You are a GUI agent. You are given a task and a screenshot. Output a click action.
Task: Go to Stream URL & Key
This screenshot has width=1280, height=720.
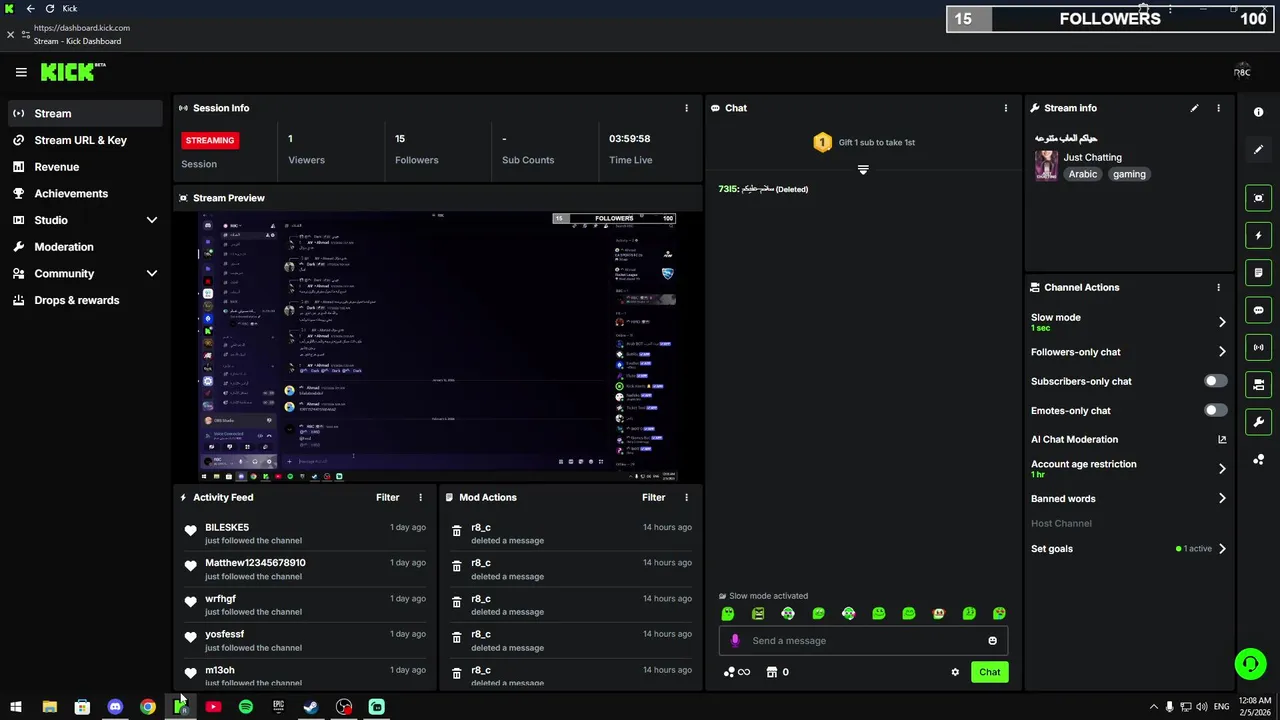85,140
